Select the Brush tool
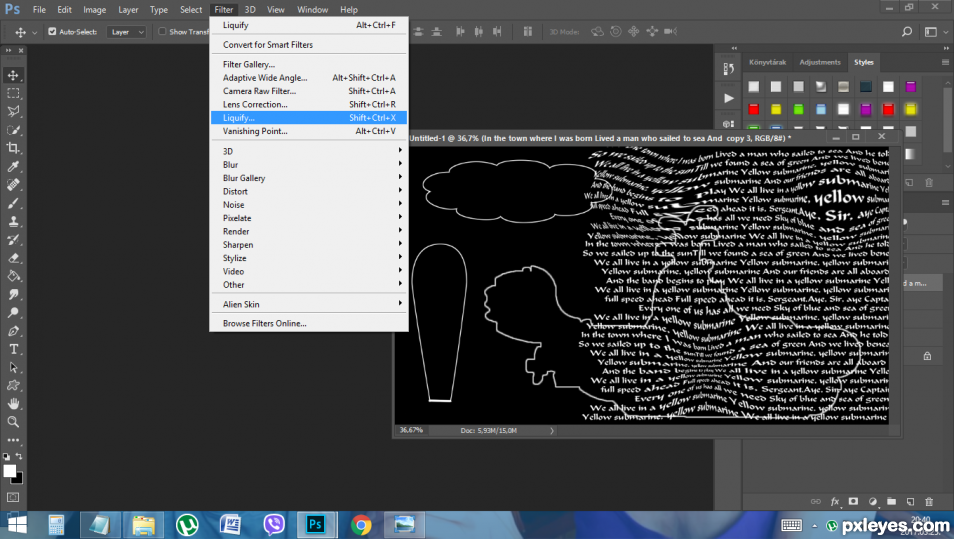Screen dimensions: 954x539 (13, 203)
